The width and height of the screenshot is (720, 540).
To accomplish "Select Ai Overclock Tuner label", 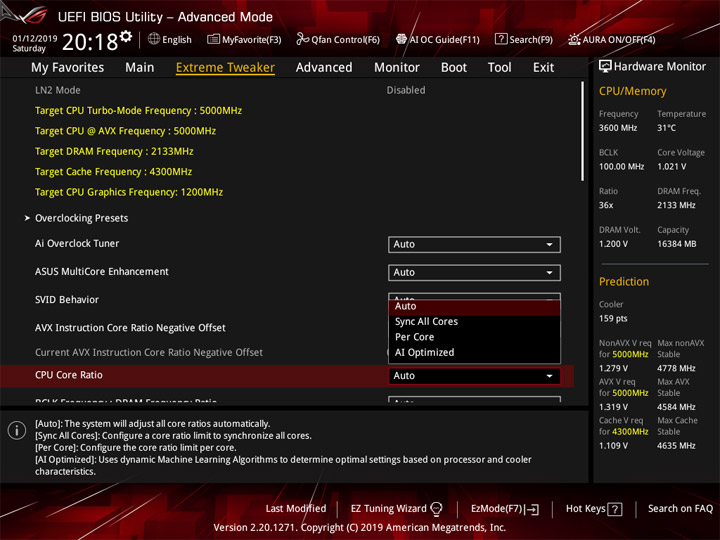I will pyautogui.click(x=77, y=243).
